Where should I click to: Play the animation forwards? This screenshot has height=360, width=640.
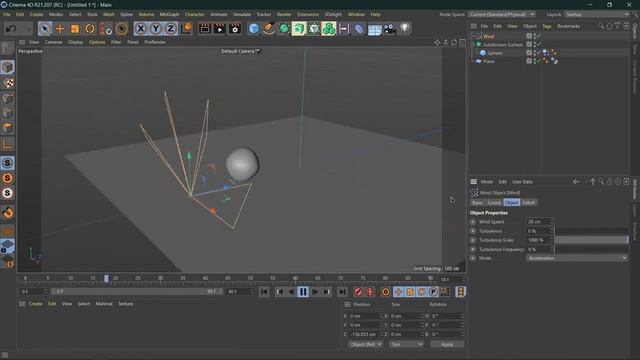[315, 291]
